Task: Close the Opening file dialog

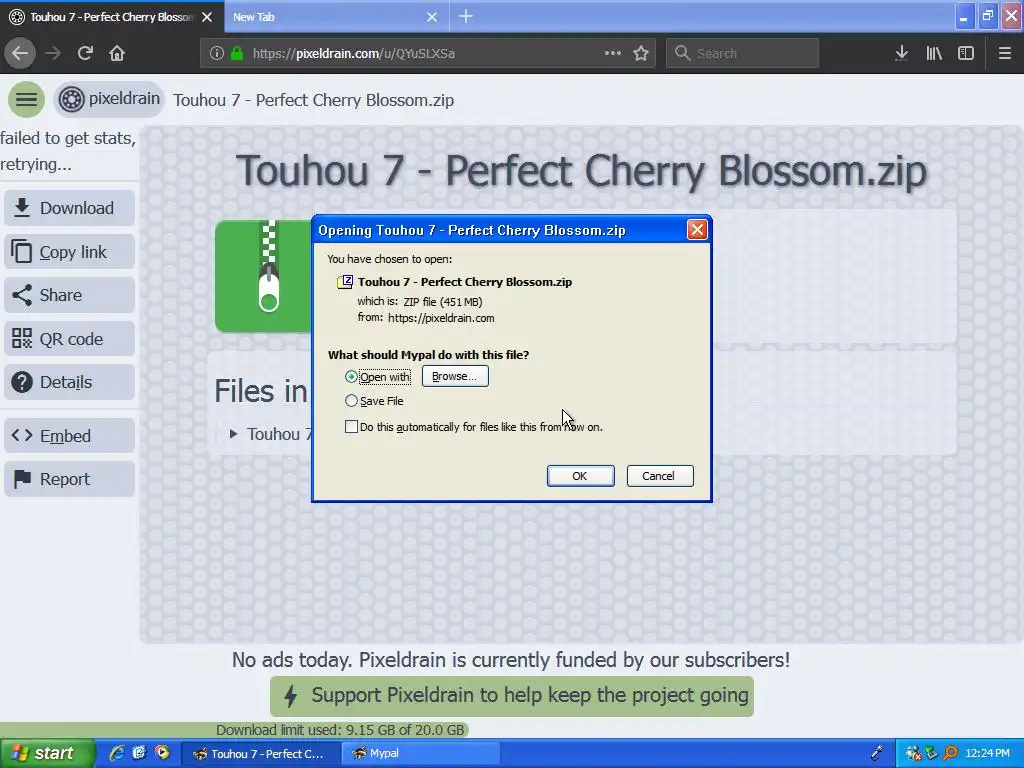Action: tap(697, 229)
